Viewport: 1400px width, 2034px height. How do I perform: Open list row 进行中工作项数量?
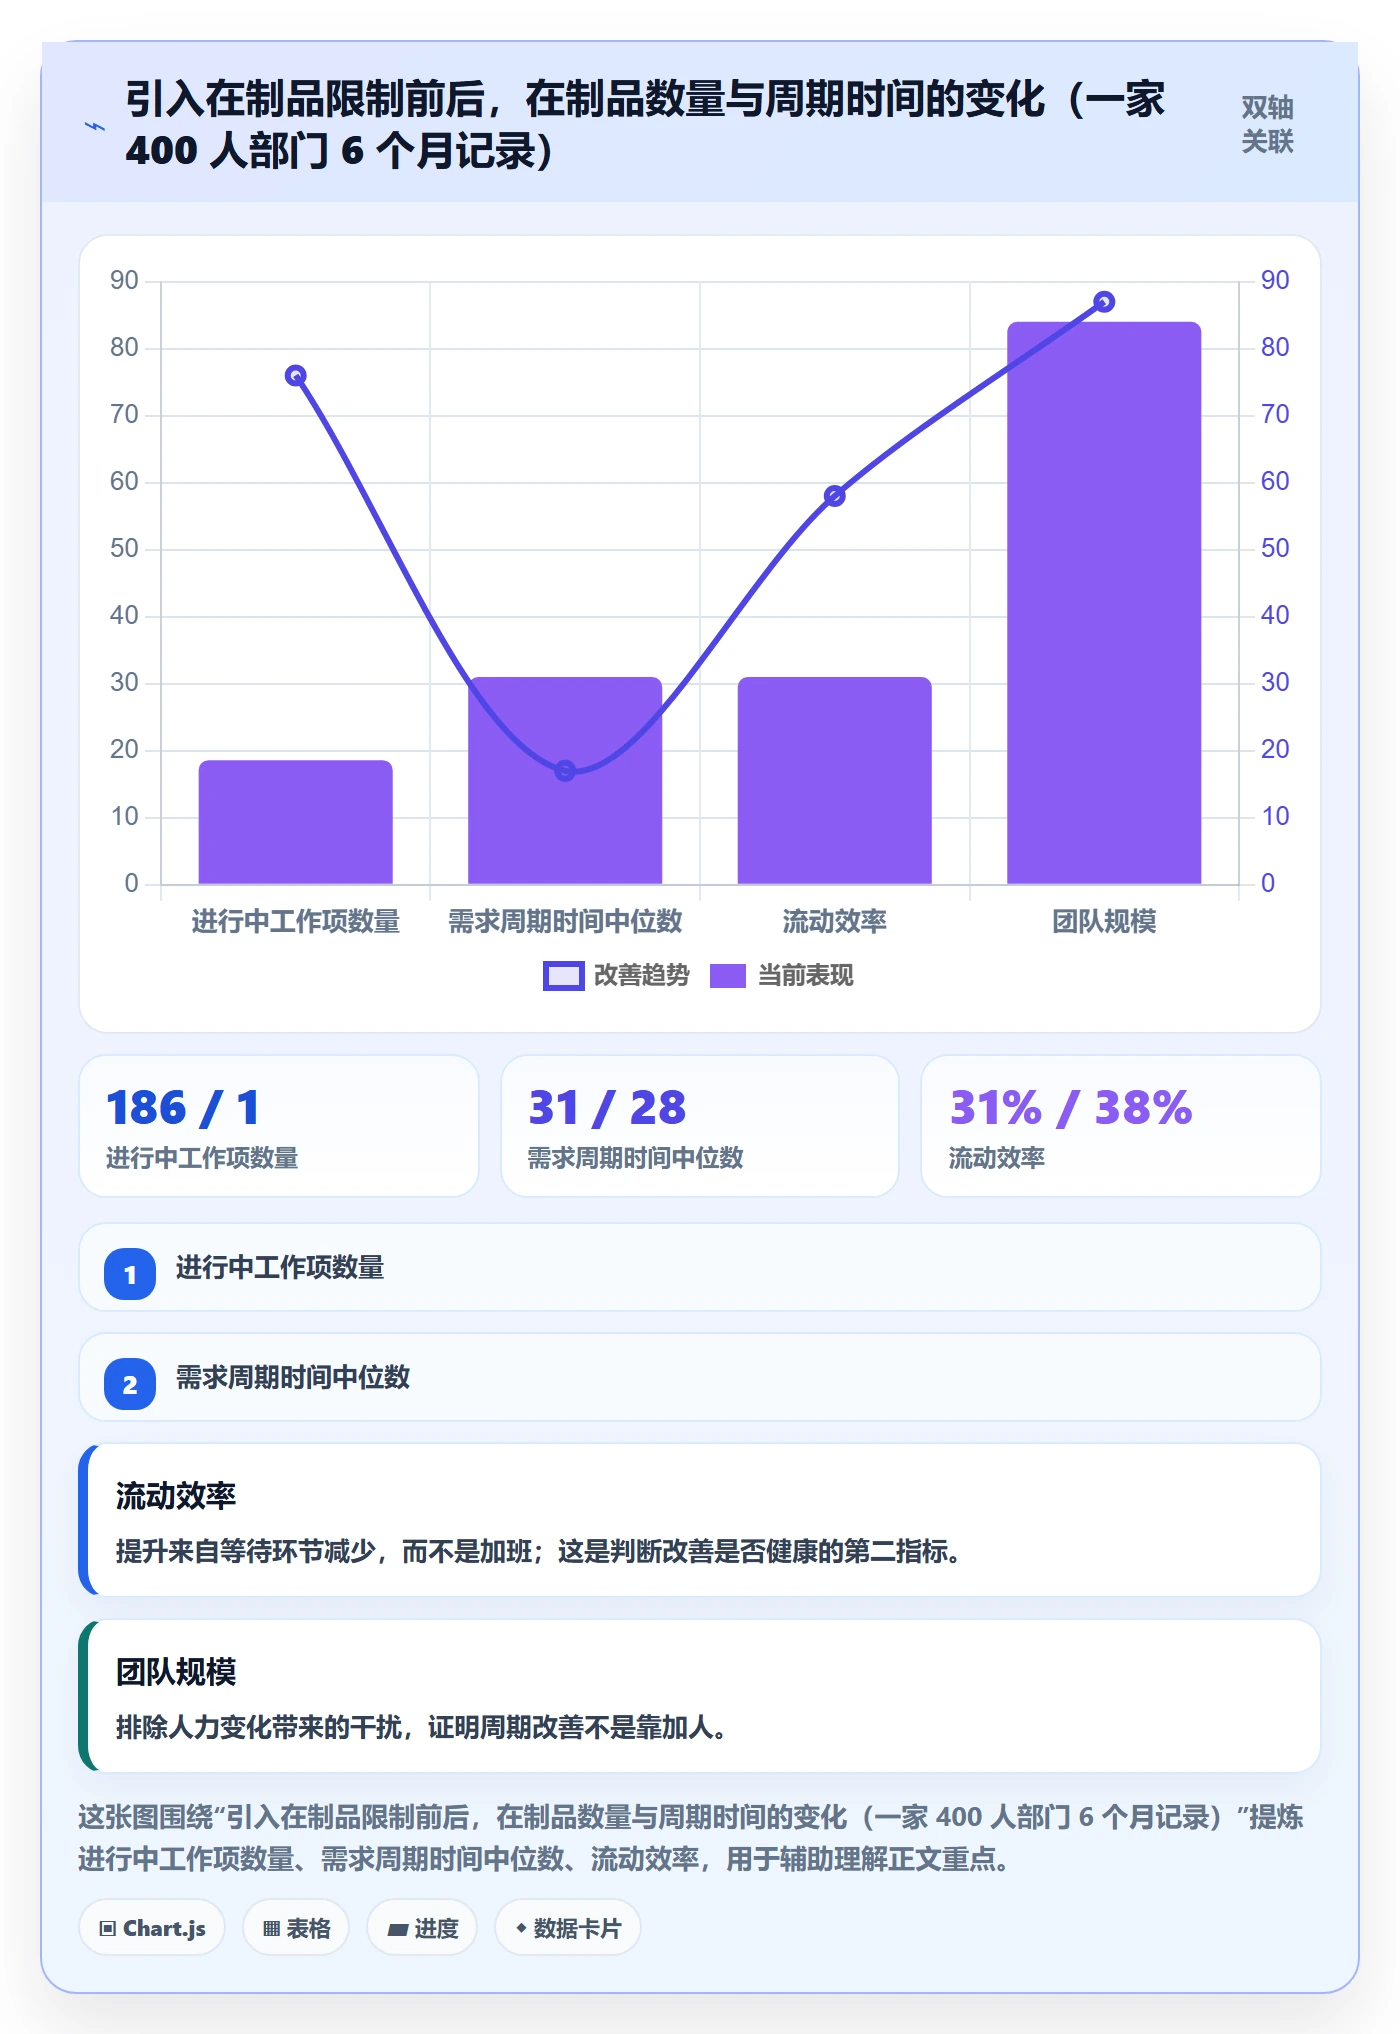(700, 1267)
